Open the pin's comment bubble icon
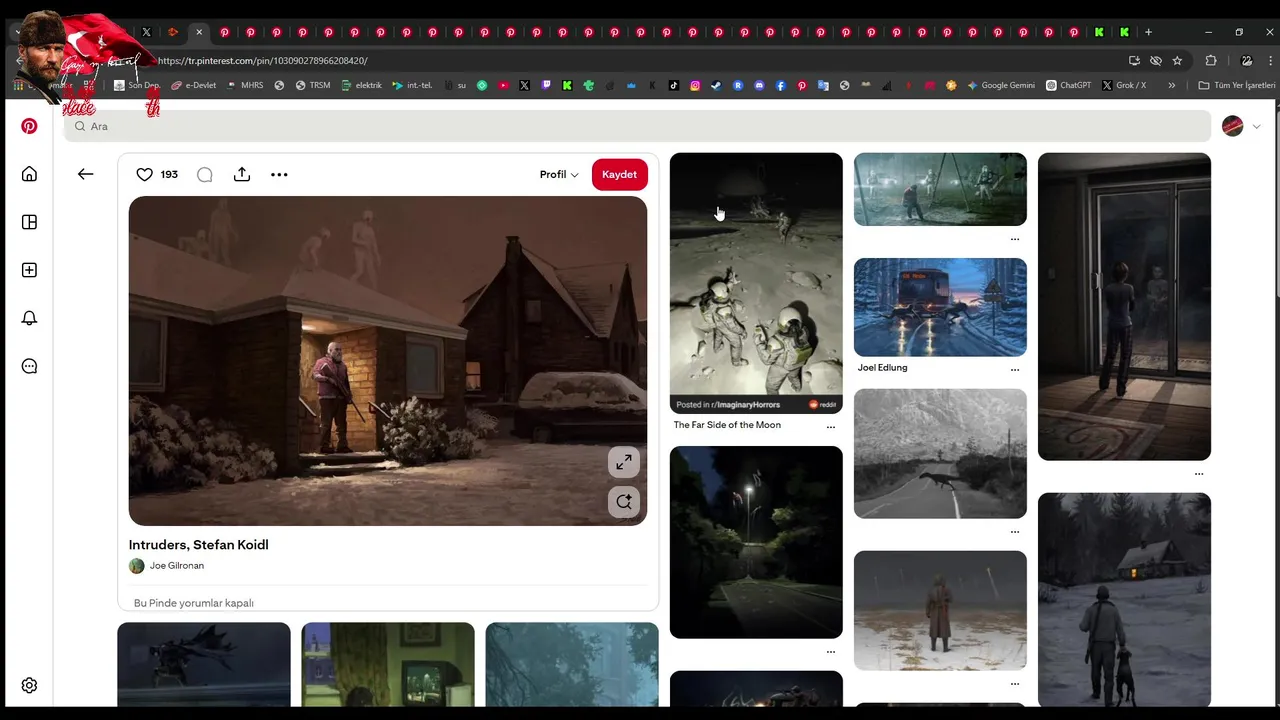Screen dimensions: 1280x720 pyautogui.click(x=205, y=174)
